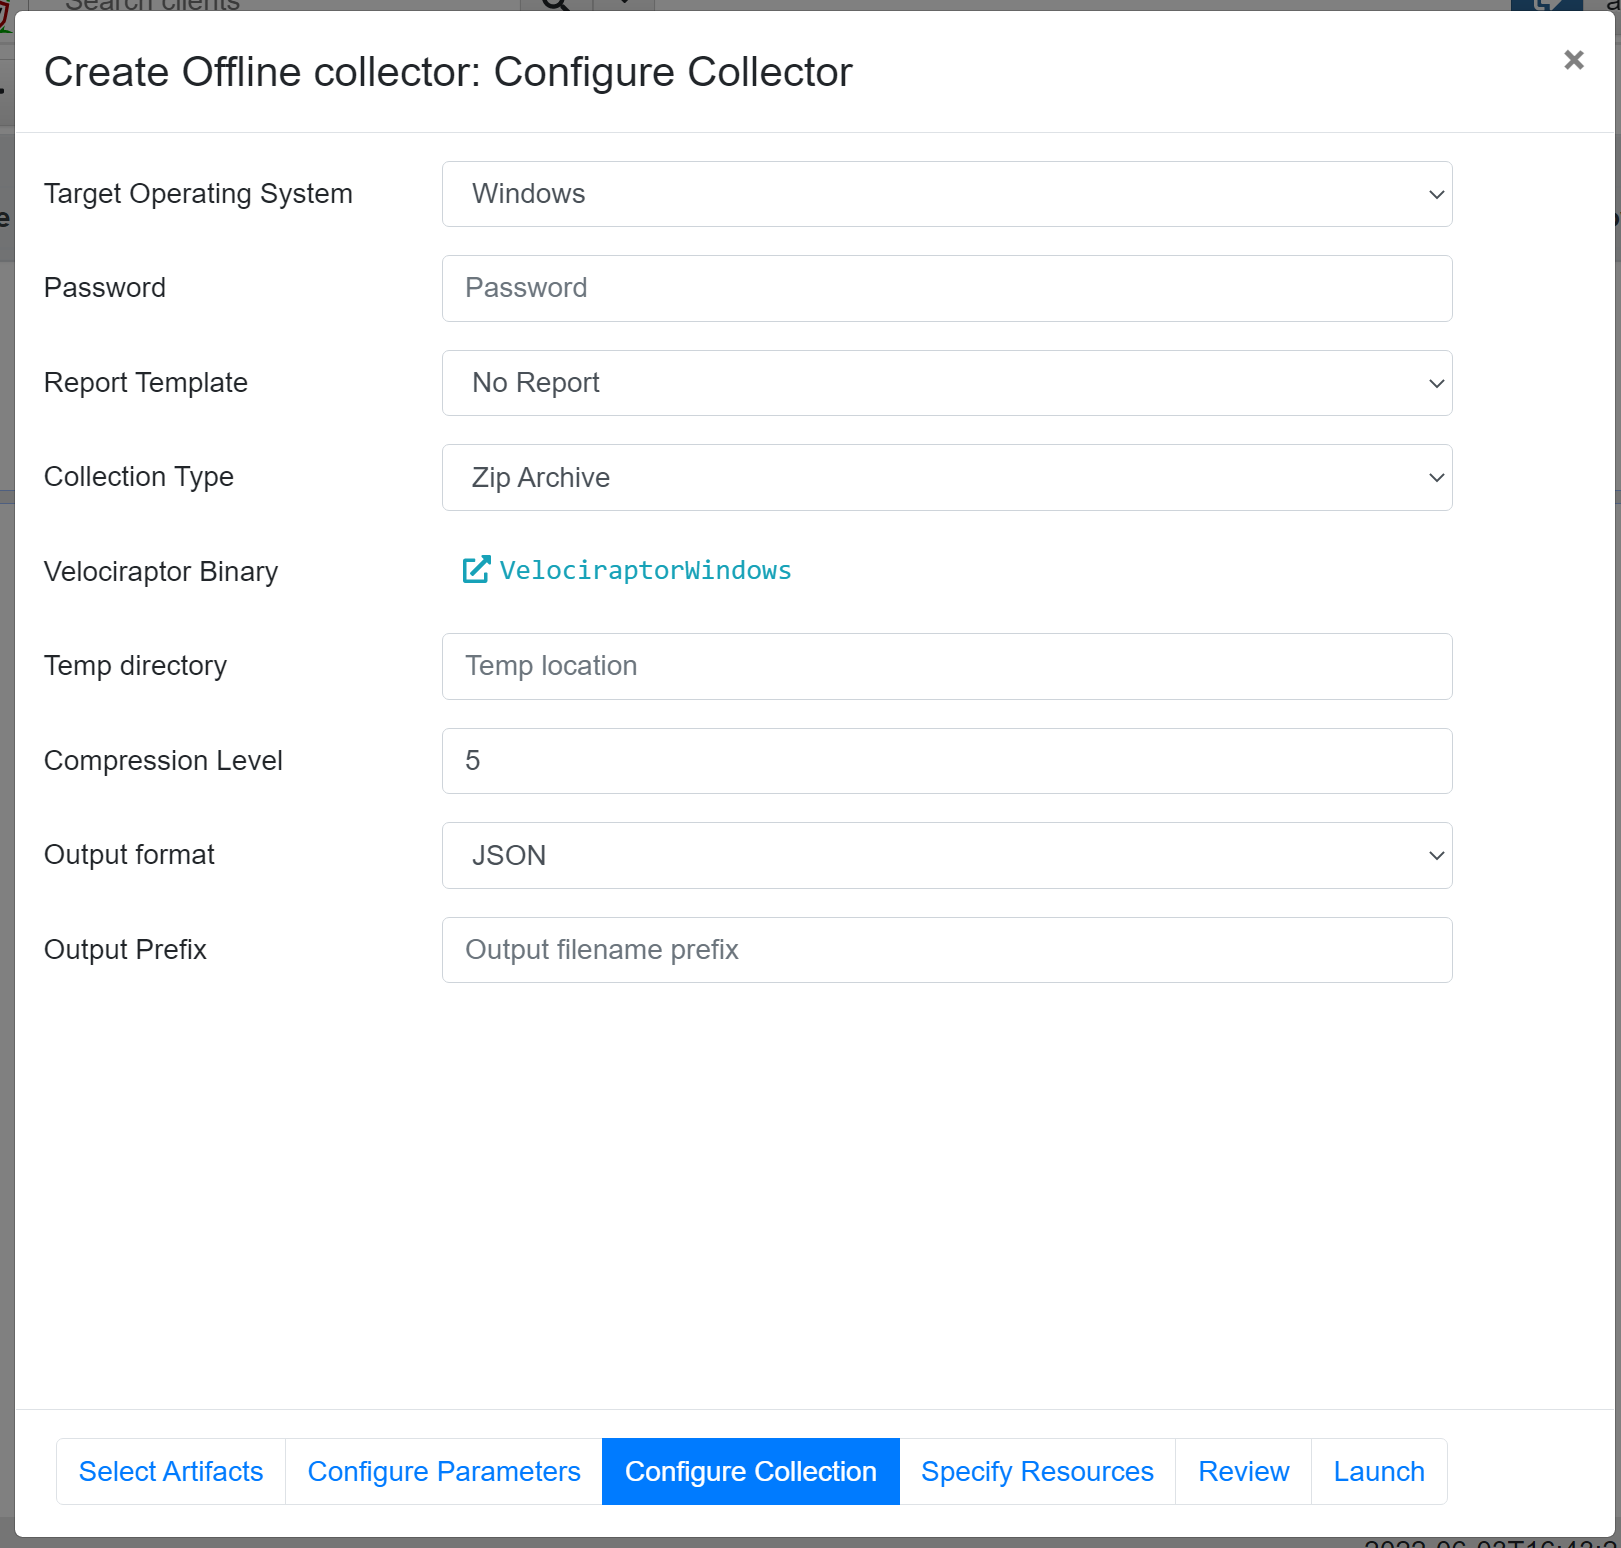
Task: Click the Compression Level field
Action: (x=947, y=761)
